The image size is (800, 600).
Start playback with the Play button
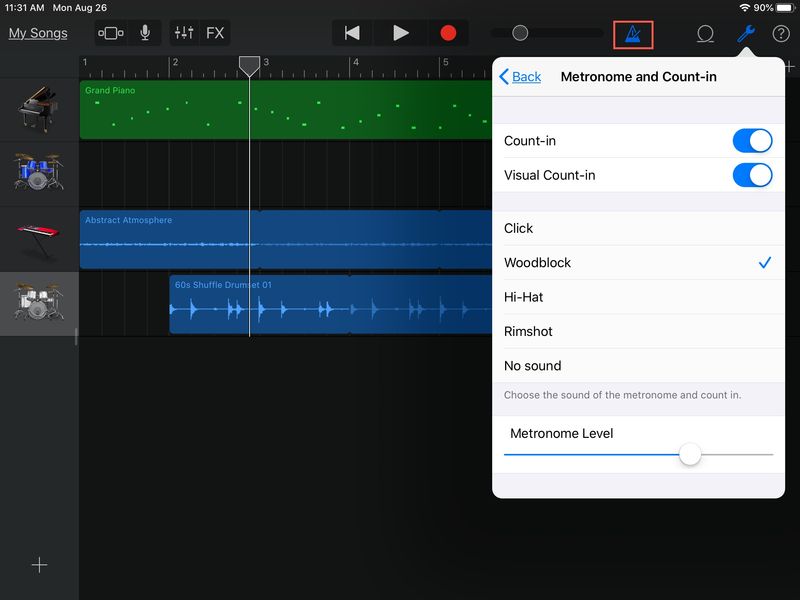click(x=401, y=33)
